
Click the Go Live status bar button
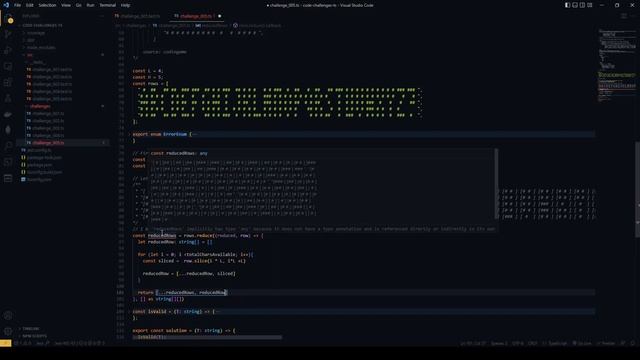coord(582,343)
